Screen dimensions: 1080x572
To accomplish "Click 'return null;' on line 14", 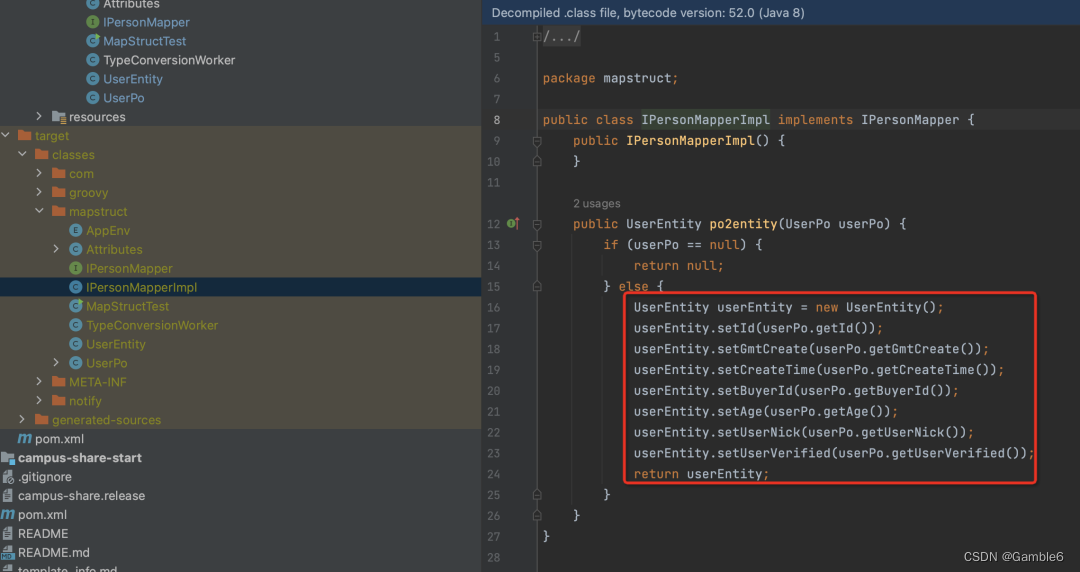I will pos(678,265).
